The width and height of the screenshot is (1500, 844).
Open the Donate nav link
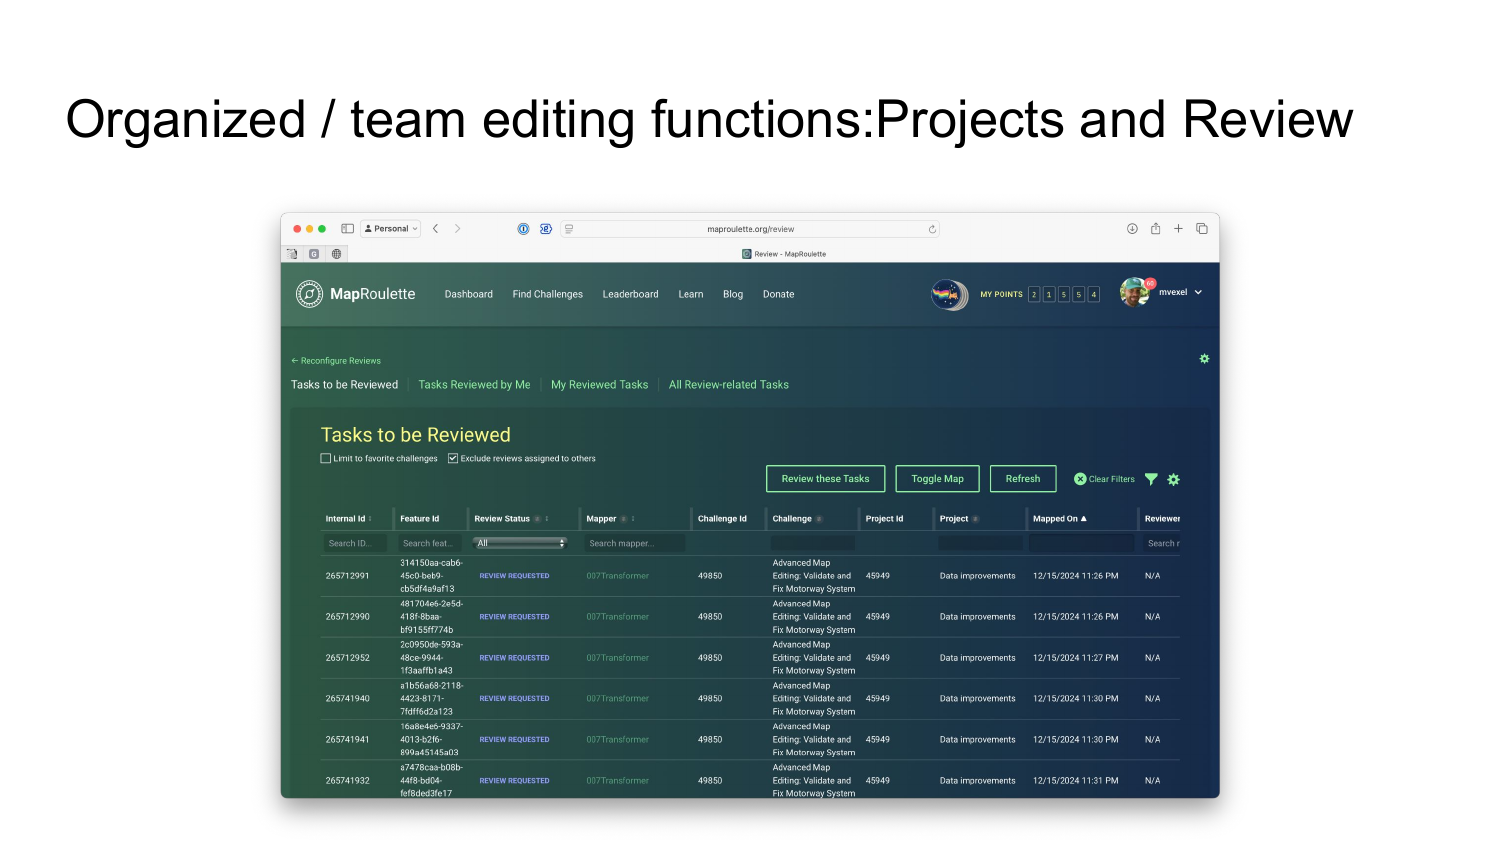[779, 294]
